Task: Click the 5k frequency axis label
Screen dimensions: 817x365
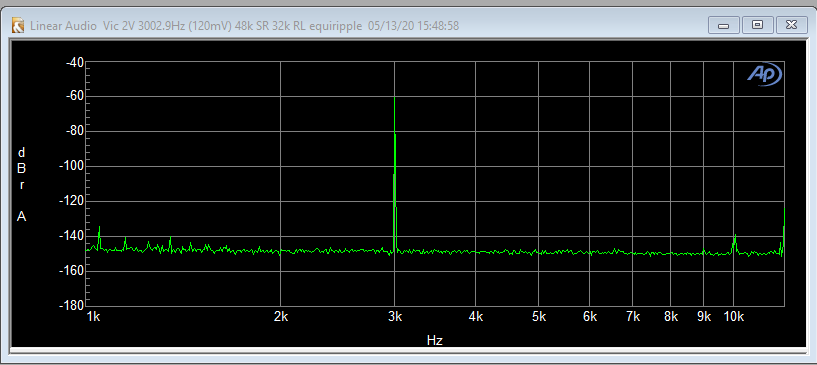Action: 539,317
